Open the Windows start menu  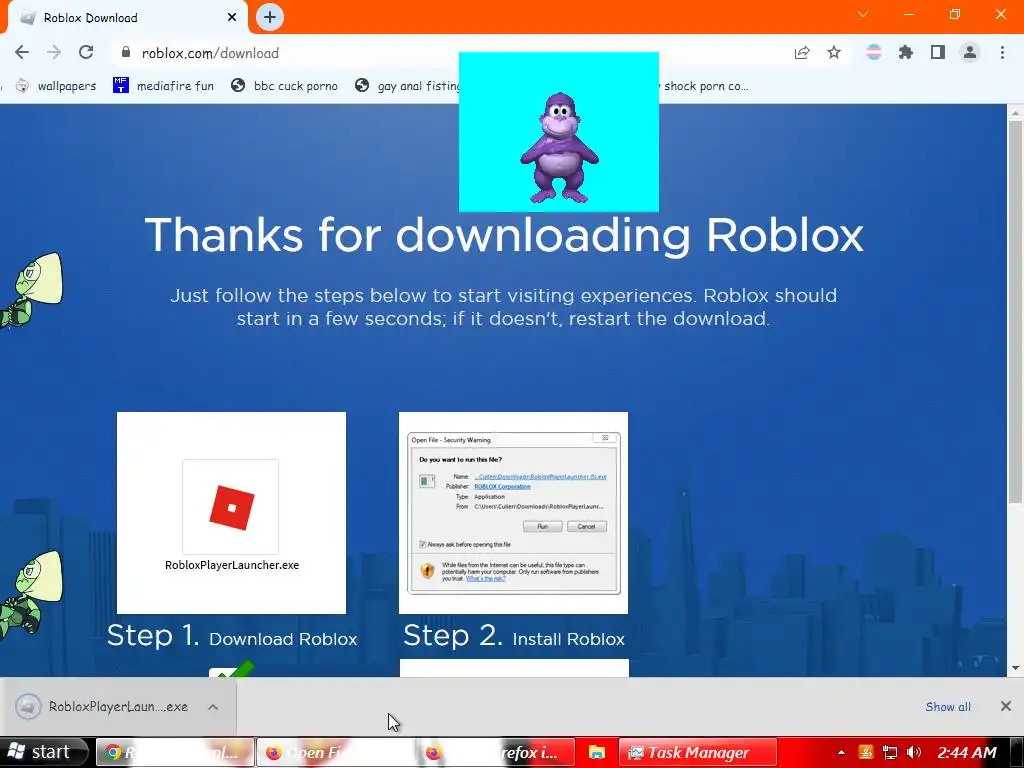pyautogui.click(x=43, y=752)
